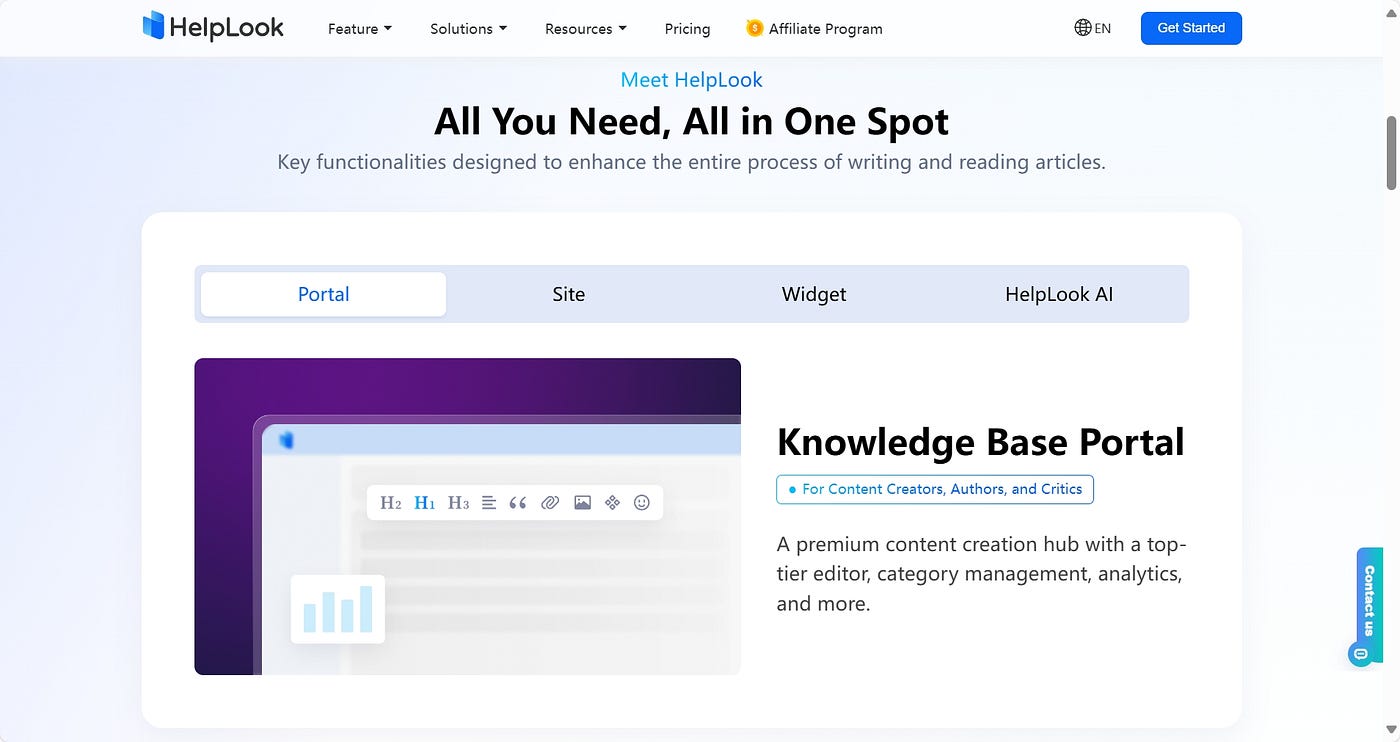Click the H2 heading icon
This screenshot has width=1400, height=742.
coord(390,503)
